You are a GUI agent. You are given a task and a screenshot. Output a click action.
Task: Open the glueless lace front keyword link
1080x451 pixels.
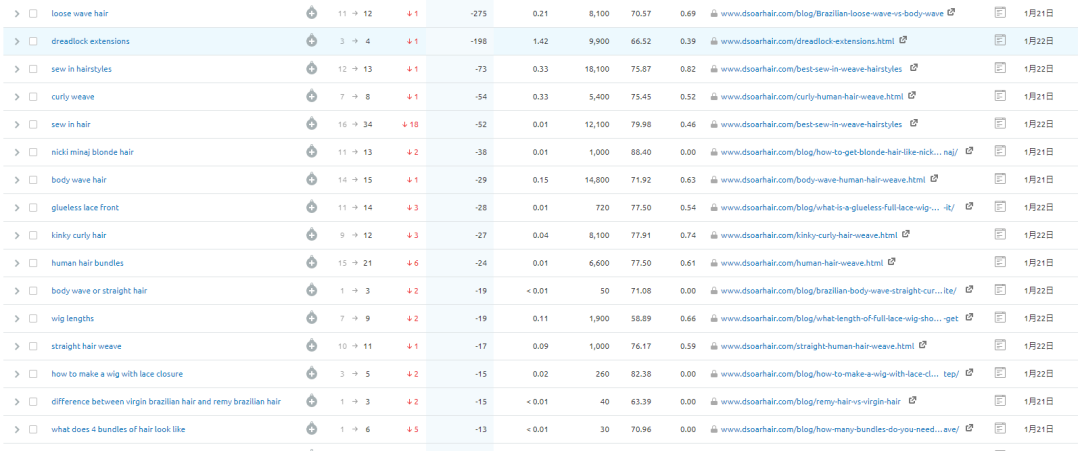(85, 207)
